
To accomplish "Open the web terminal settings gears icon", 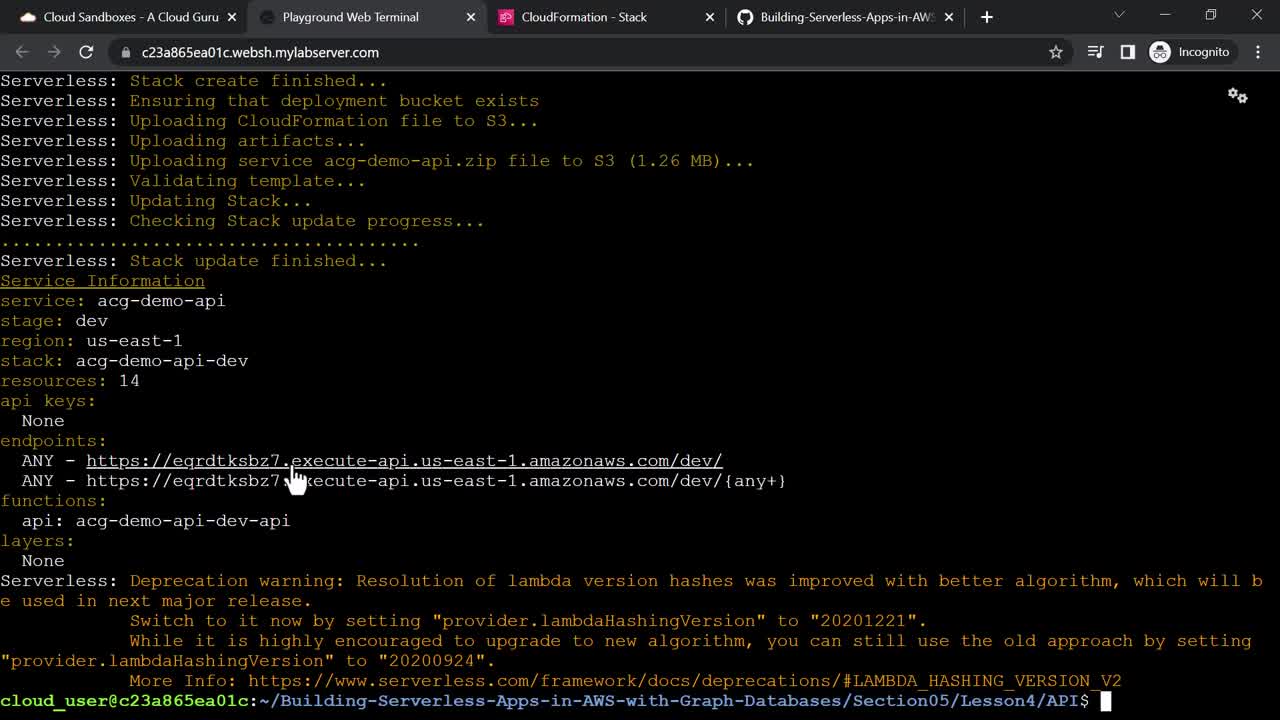I will (x=1238, y=95).
